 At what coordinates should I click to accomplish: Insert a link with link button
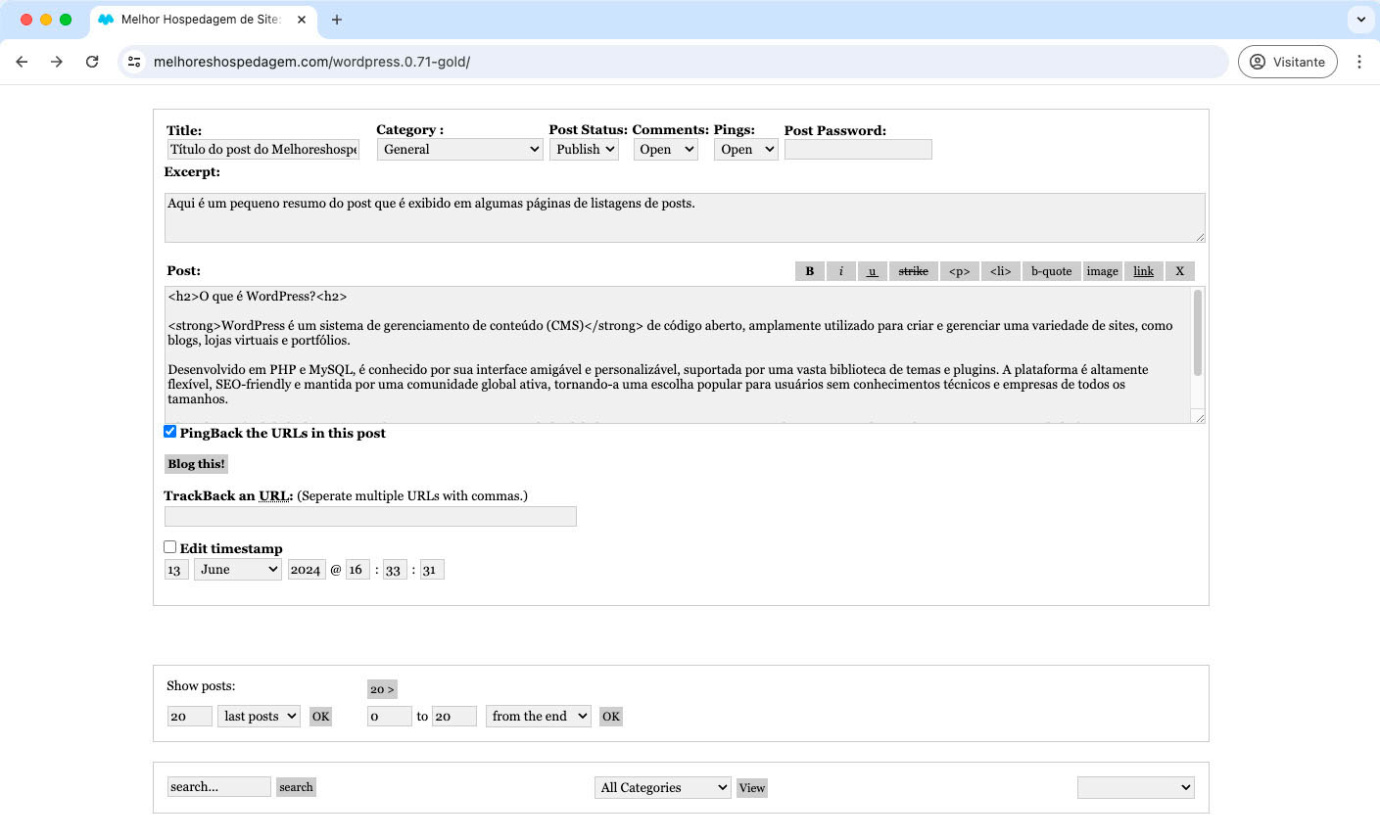coord(1143,271)
